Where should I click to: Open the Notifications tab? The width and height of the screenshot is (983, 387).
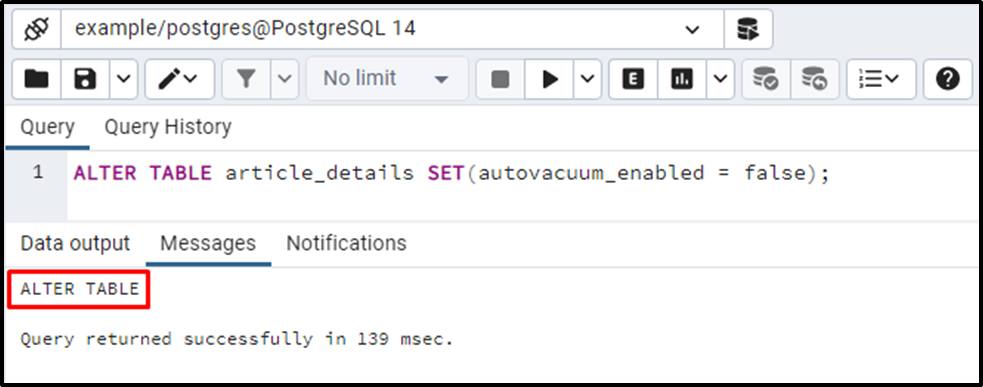[346, 243]
